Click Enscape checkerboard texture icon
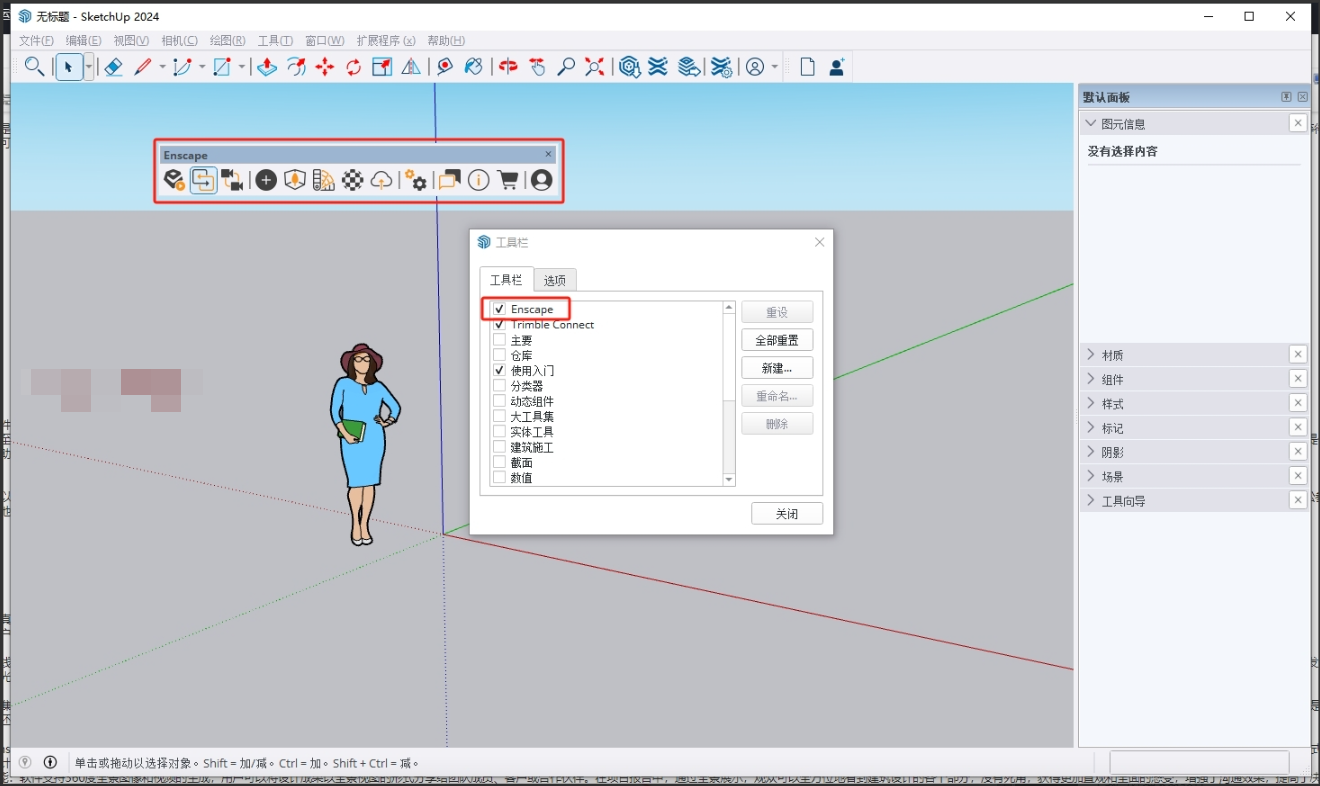 point(352,180)
